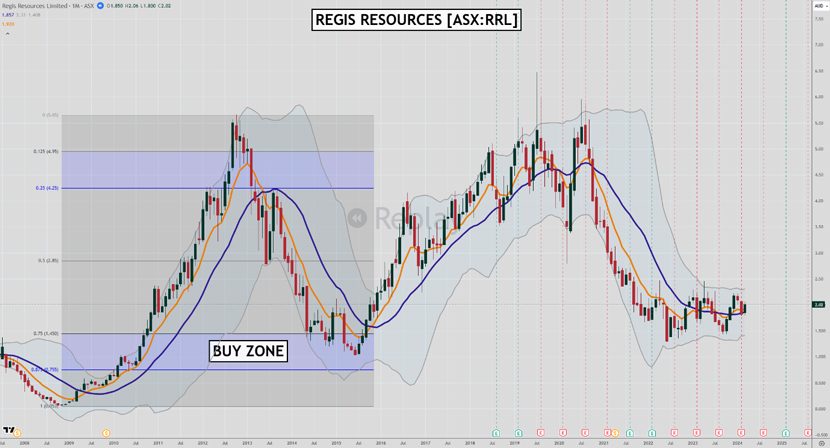This screenshot has height=448, width=830.
Task: Click the current price label 2.02 on axis
Action: click(818, 304)
